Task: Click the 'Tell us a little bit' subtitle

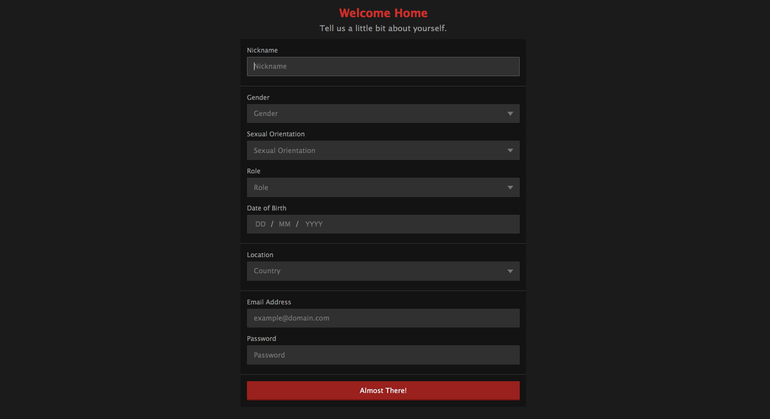Action: pyautogui.click(x=383, y=28)
